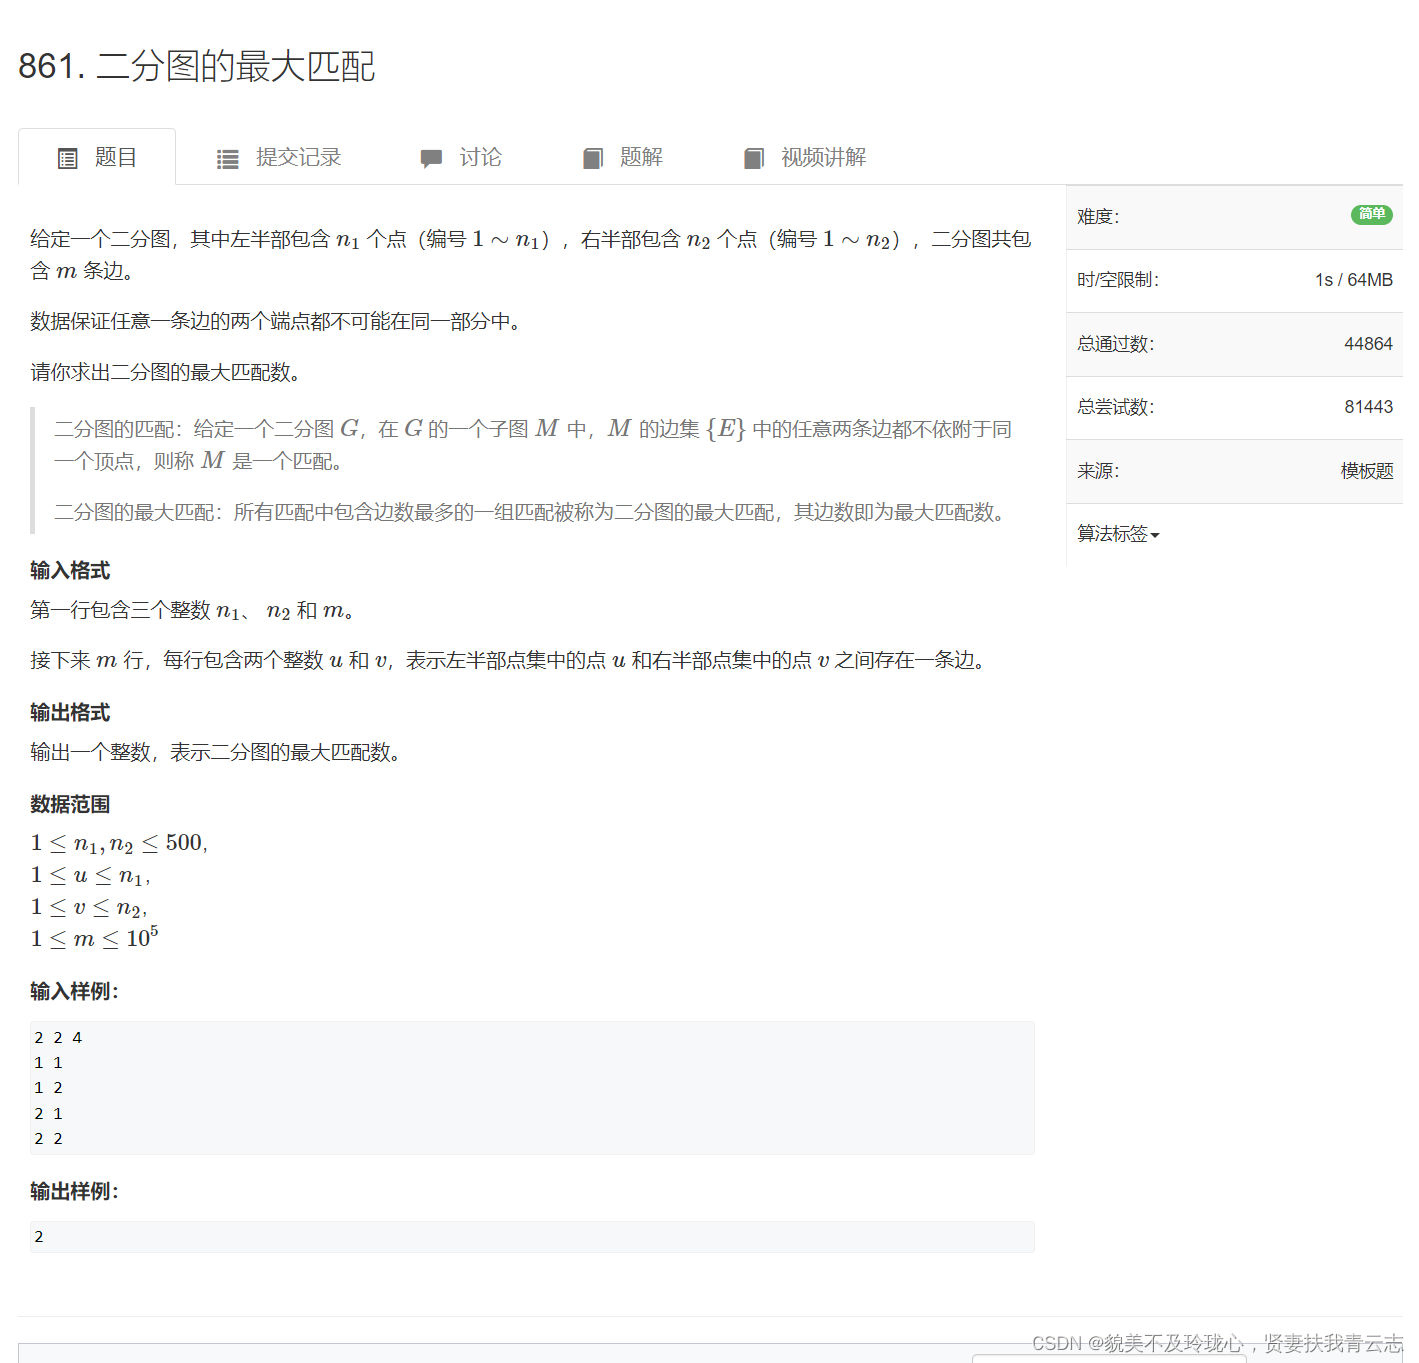Click the 数据范围 heading
The image size is (1419, 1363).
(70, 805)
